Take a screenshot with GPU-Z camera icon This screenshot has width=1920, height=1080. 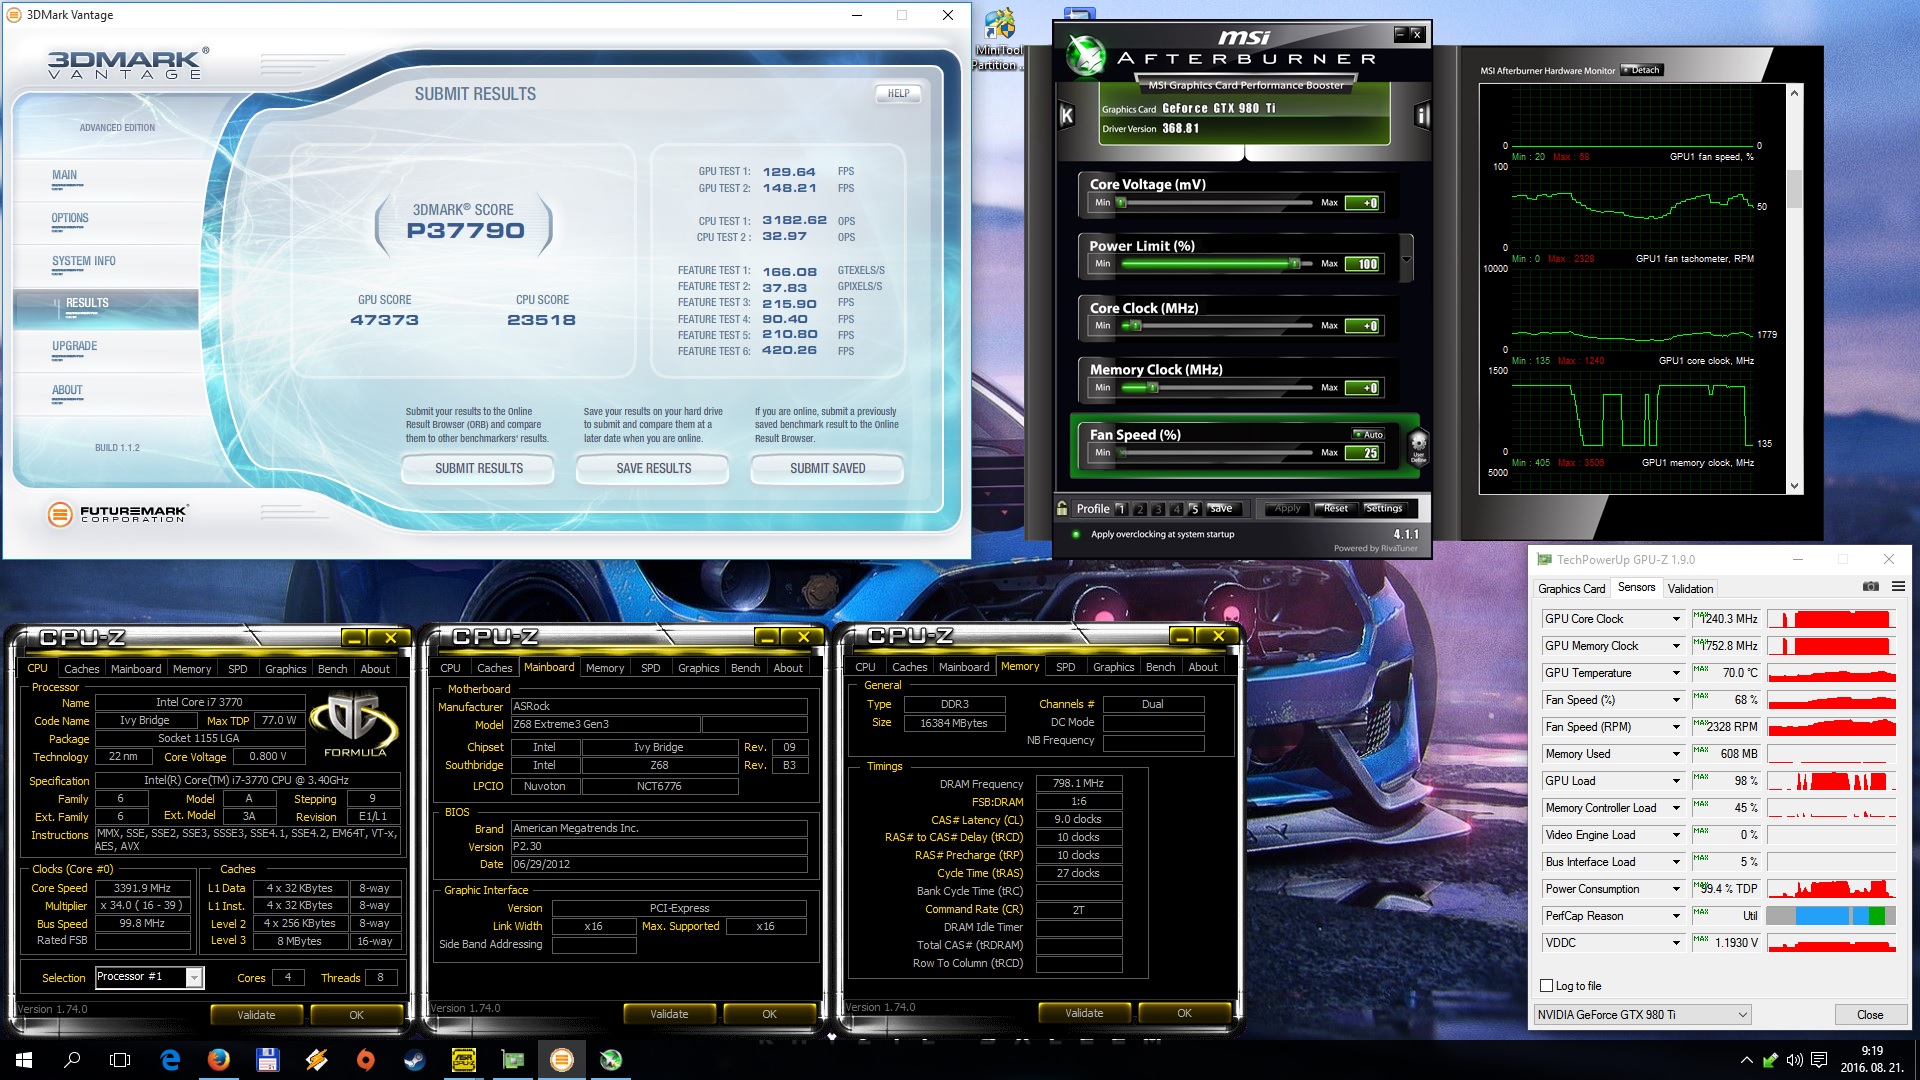pos(1870,587)
